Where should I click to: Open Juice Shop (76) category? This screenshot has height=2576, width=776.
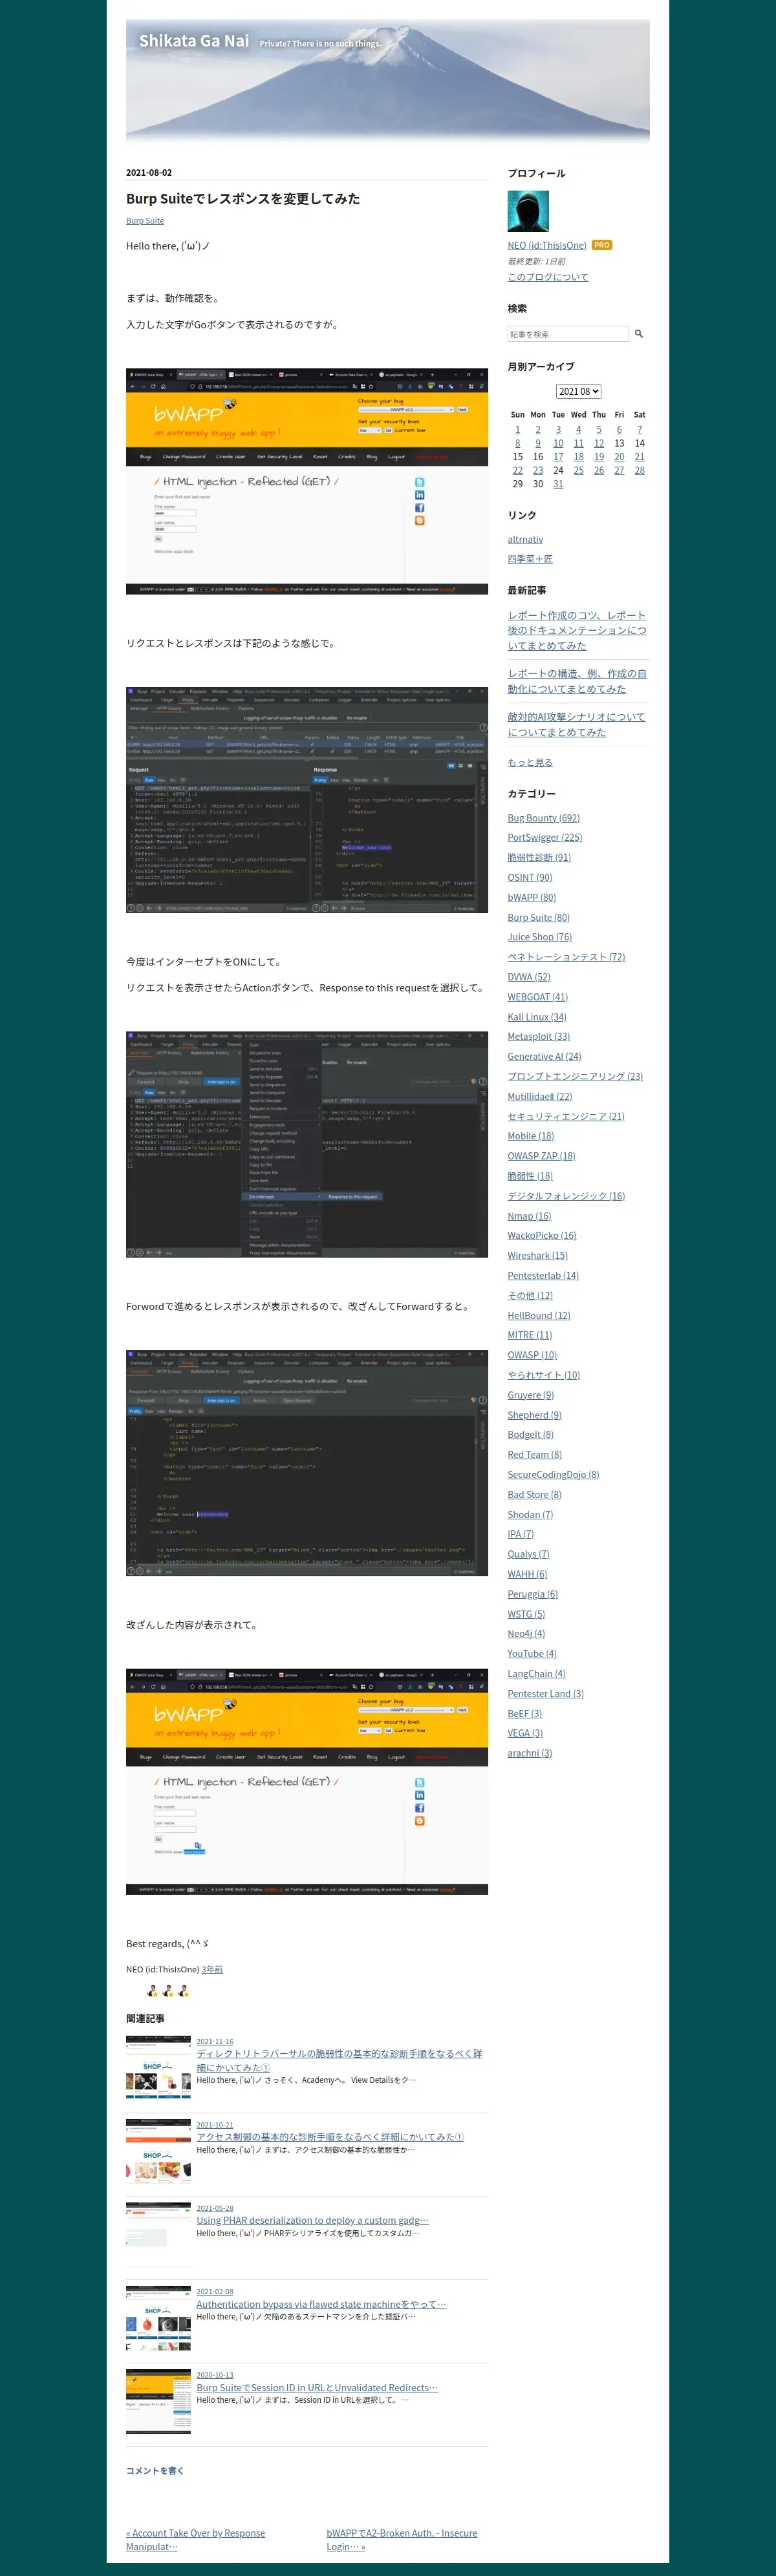pyautogui.click(x=540, y=937)
